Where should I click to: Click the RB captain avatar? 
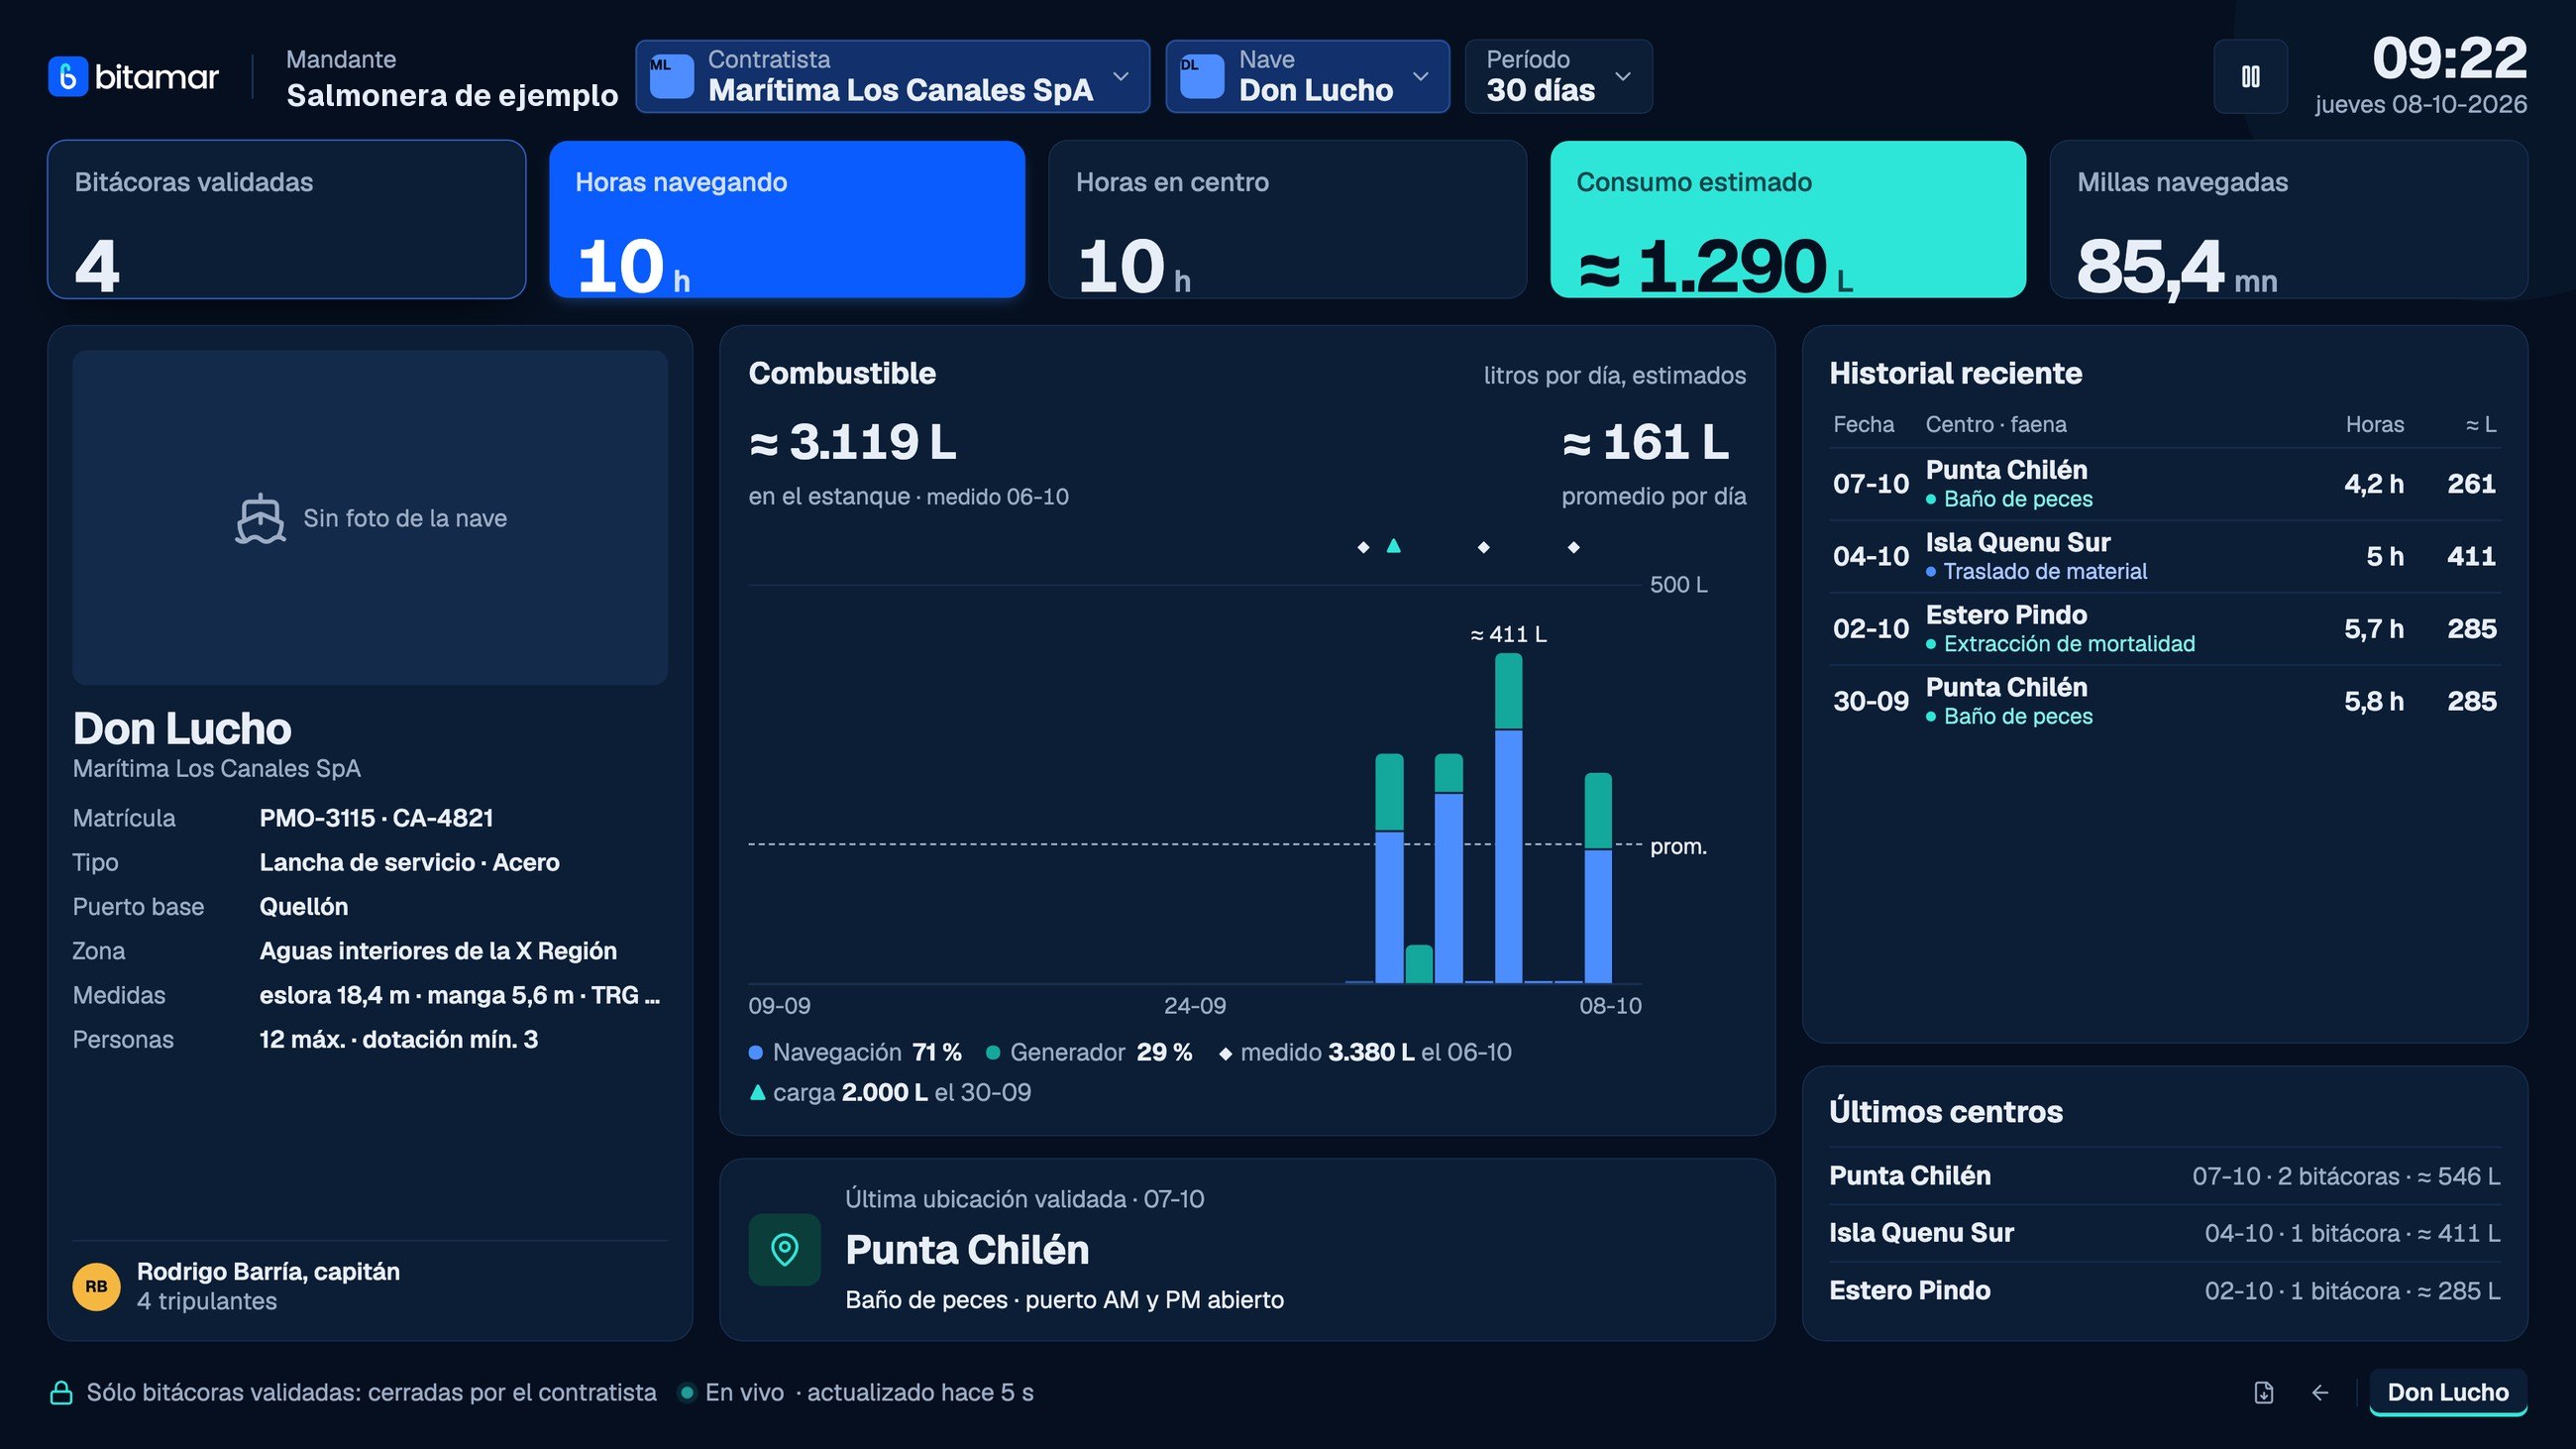pos(96,1286)
